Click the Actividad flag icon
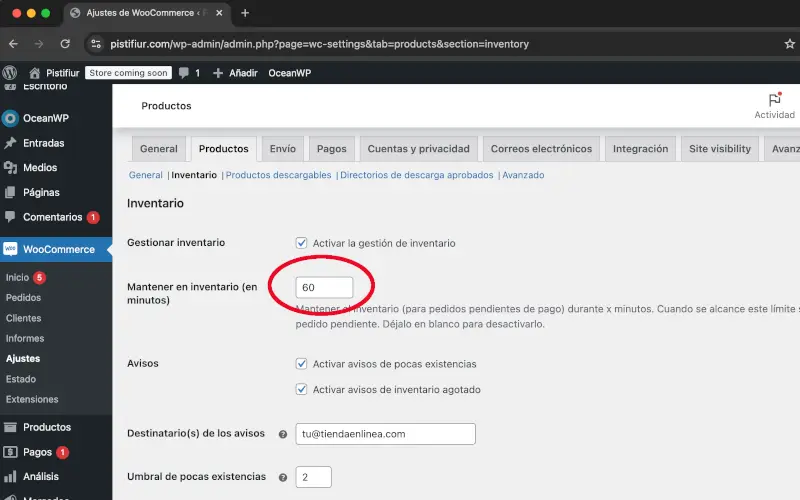 coord(774,100)
